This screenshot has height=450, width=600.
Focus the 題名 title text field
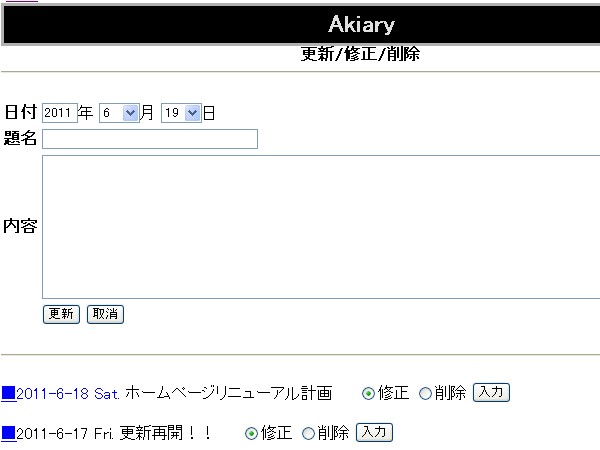coord(150,139)
